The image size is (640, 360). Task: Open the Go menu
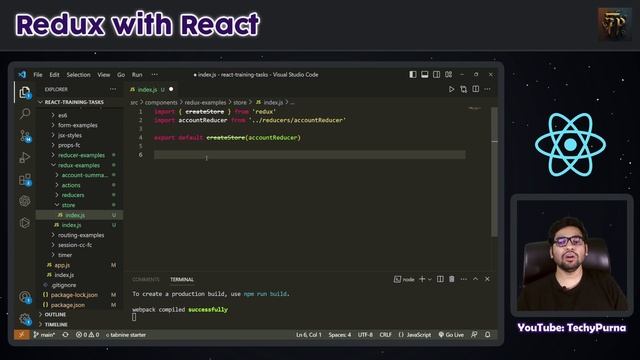[x=121, y=75]
